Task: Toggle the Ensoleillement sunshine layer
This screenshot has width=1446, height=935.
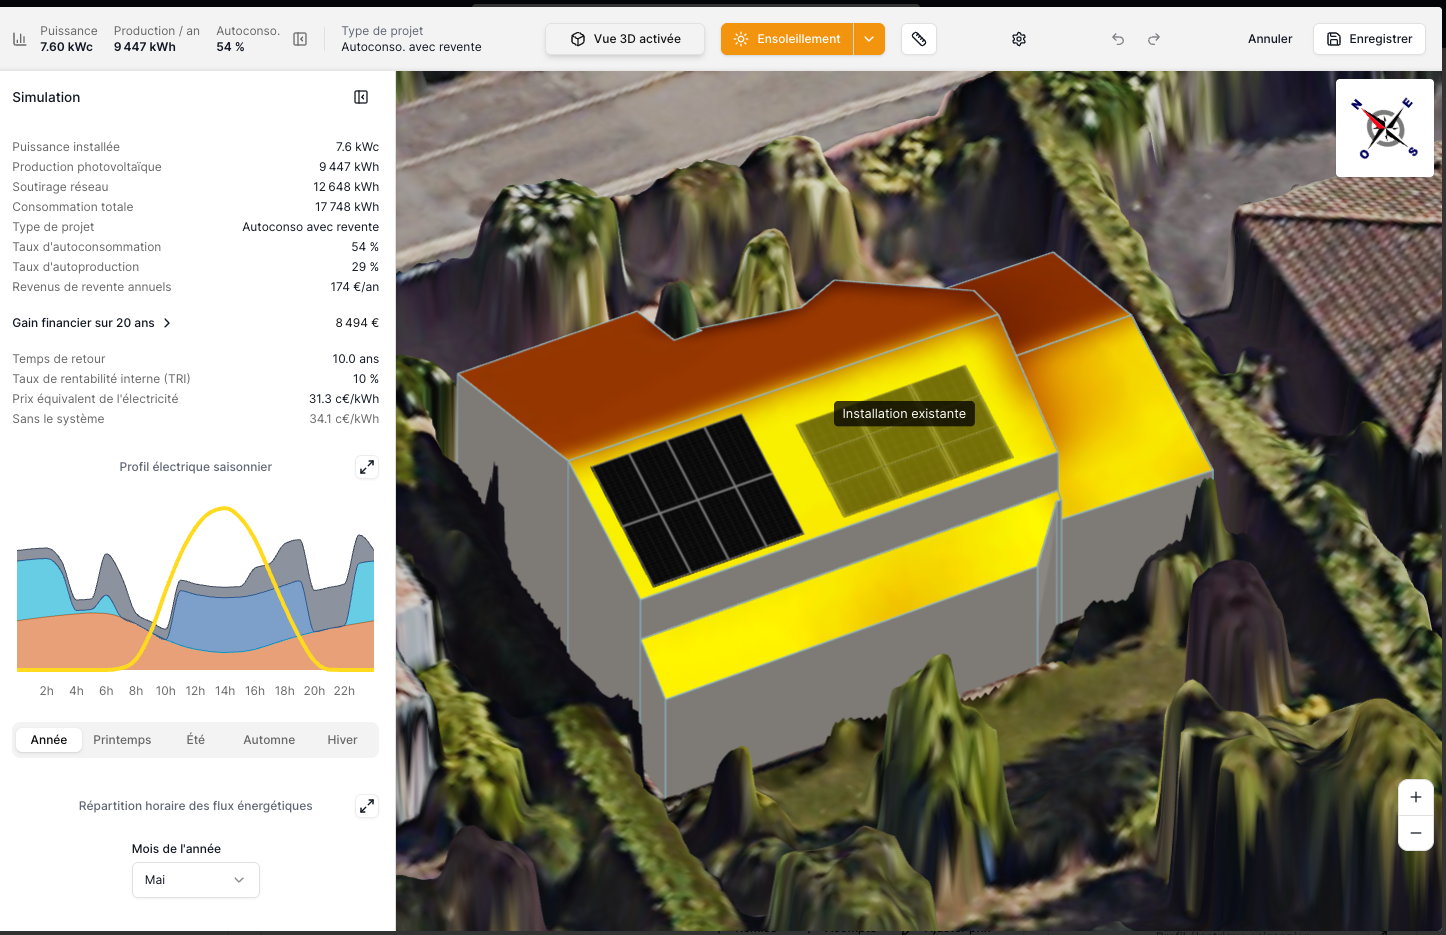Action: tap(787, 39)
